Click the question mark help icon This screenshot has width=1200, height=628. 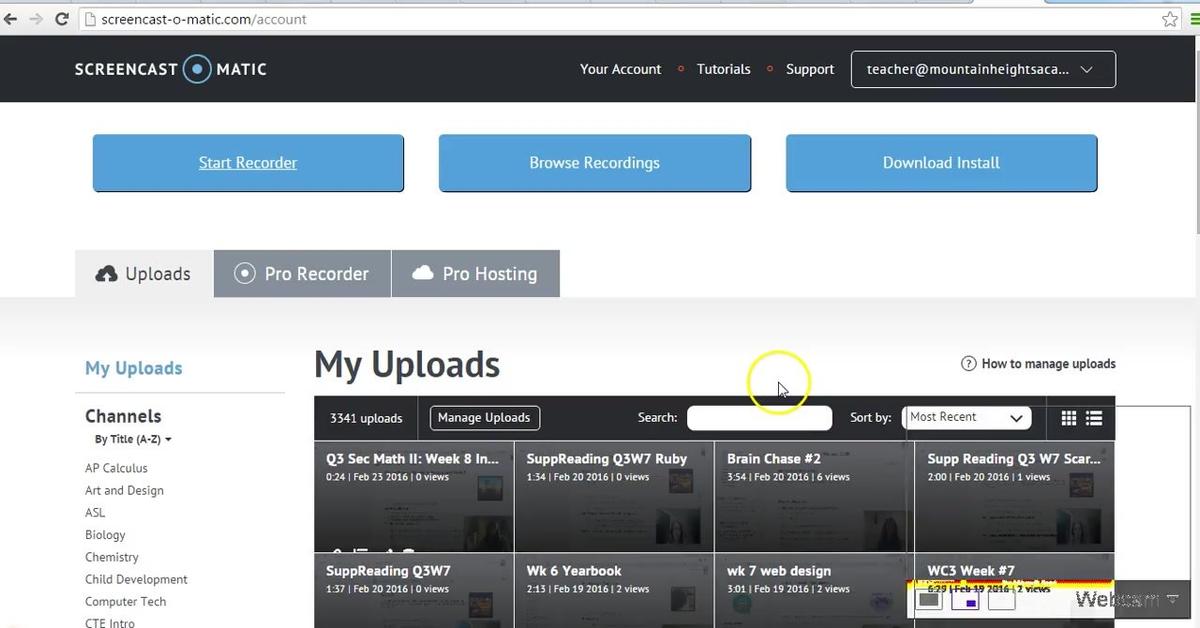pos(968,364)
